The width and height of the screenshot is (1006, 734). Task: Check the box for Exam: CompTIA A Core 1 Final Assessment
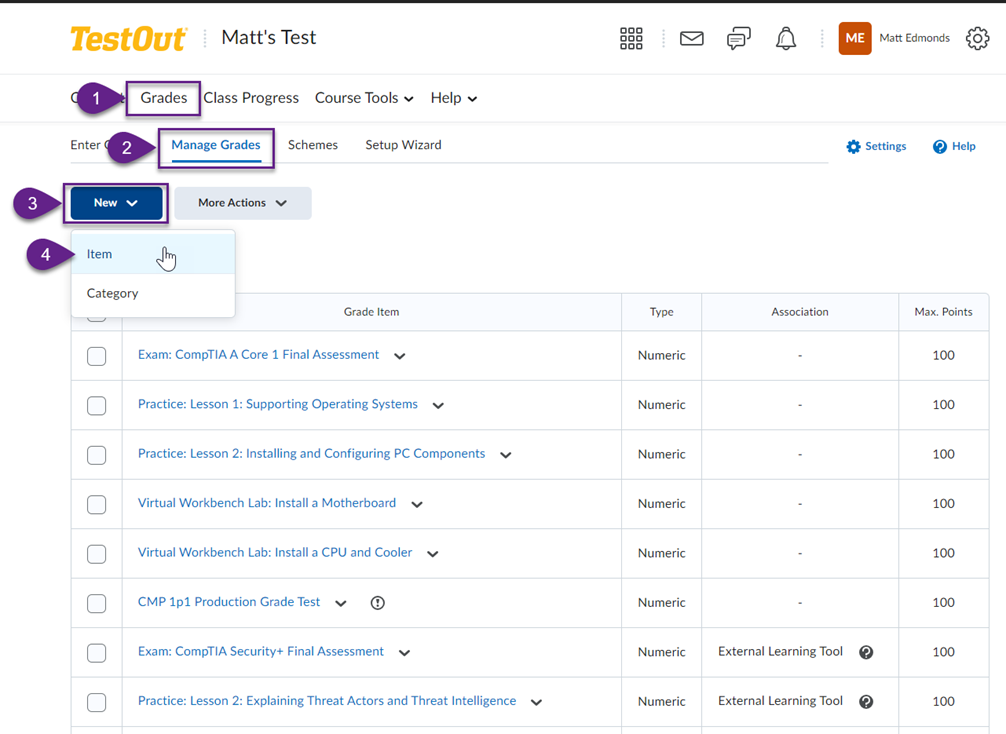pos(96,356)
